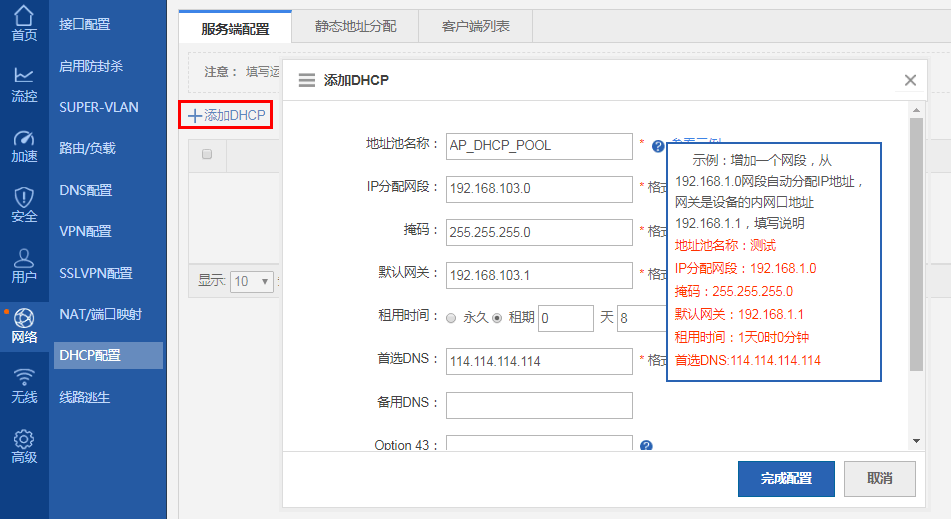Click the 取消 cancel button

pyautogui.click(x=879, y=479)
